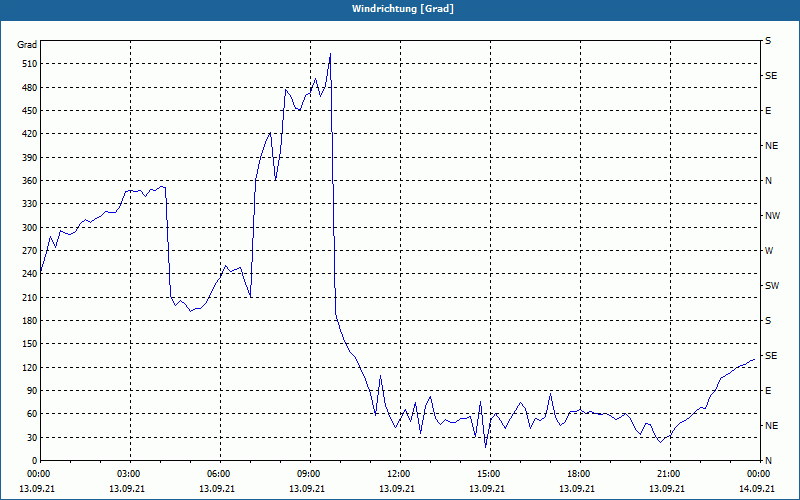
Task: Click the Windrichtung [Grad] chart title
Action: point(403,9)
